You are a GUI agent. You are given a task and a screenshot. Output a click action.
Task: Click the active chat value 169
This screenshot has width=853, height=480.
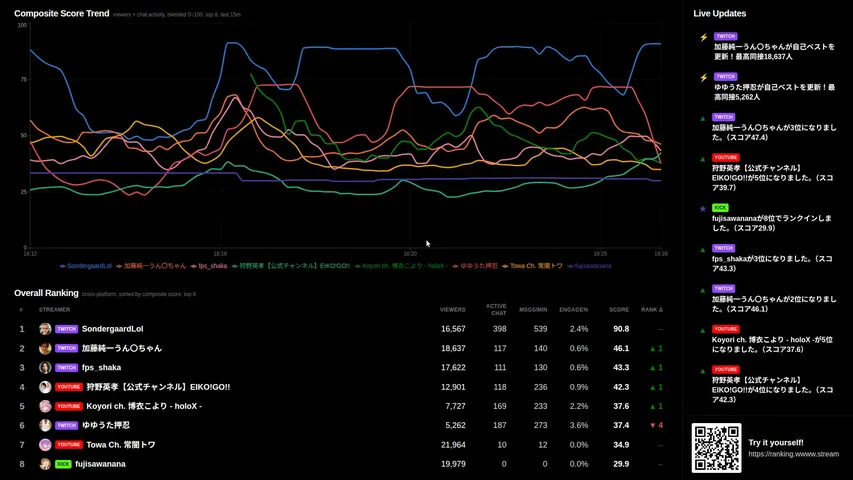[499, 406]
